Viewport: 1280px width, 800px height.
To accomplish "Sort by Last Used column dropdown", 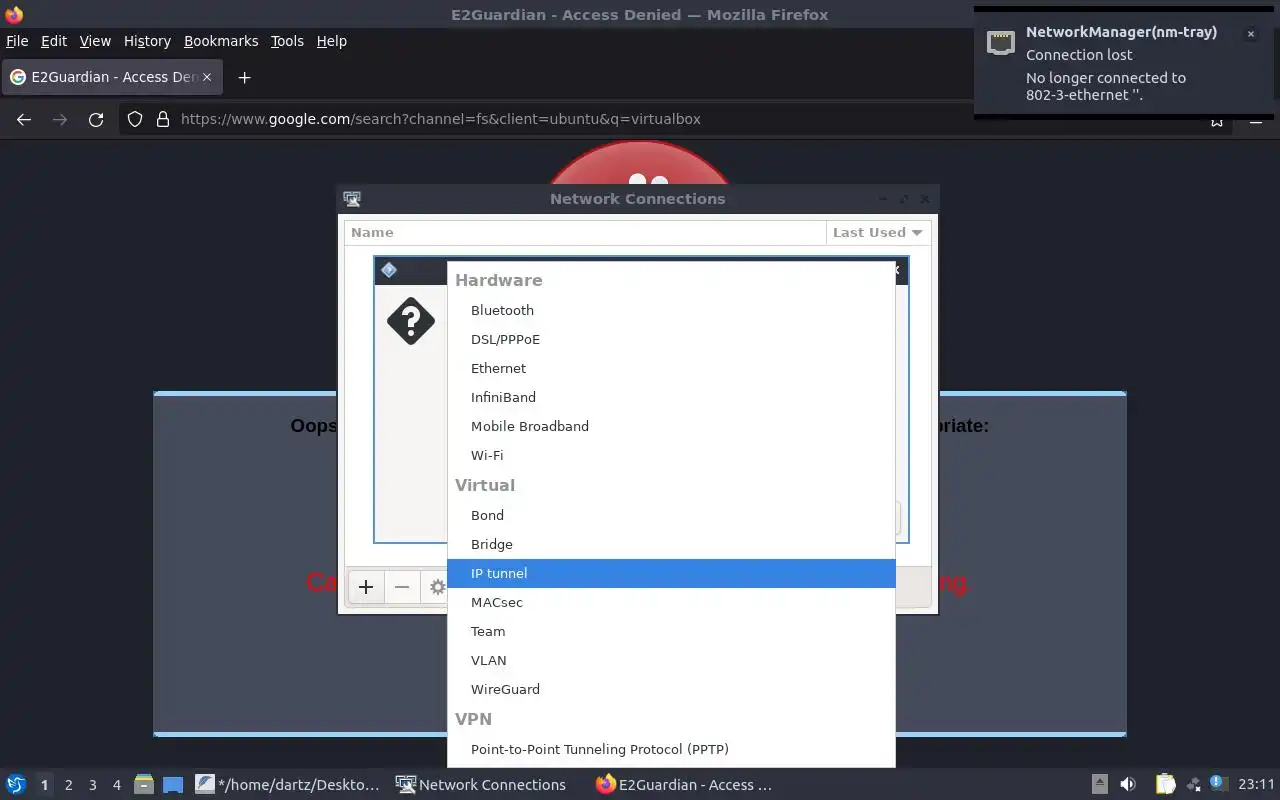I will [x=877, y=232].
